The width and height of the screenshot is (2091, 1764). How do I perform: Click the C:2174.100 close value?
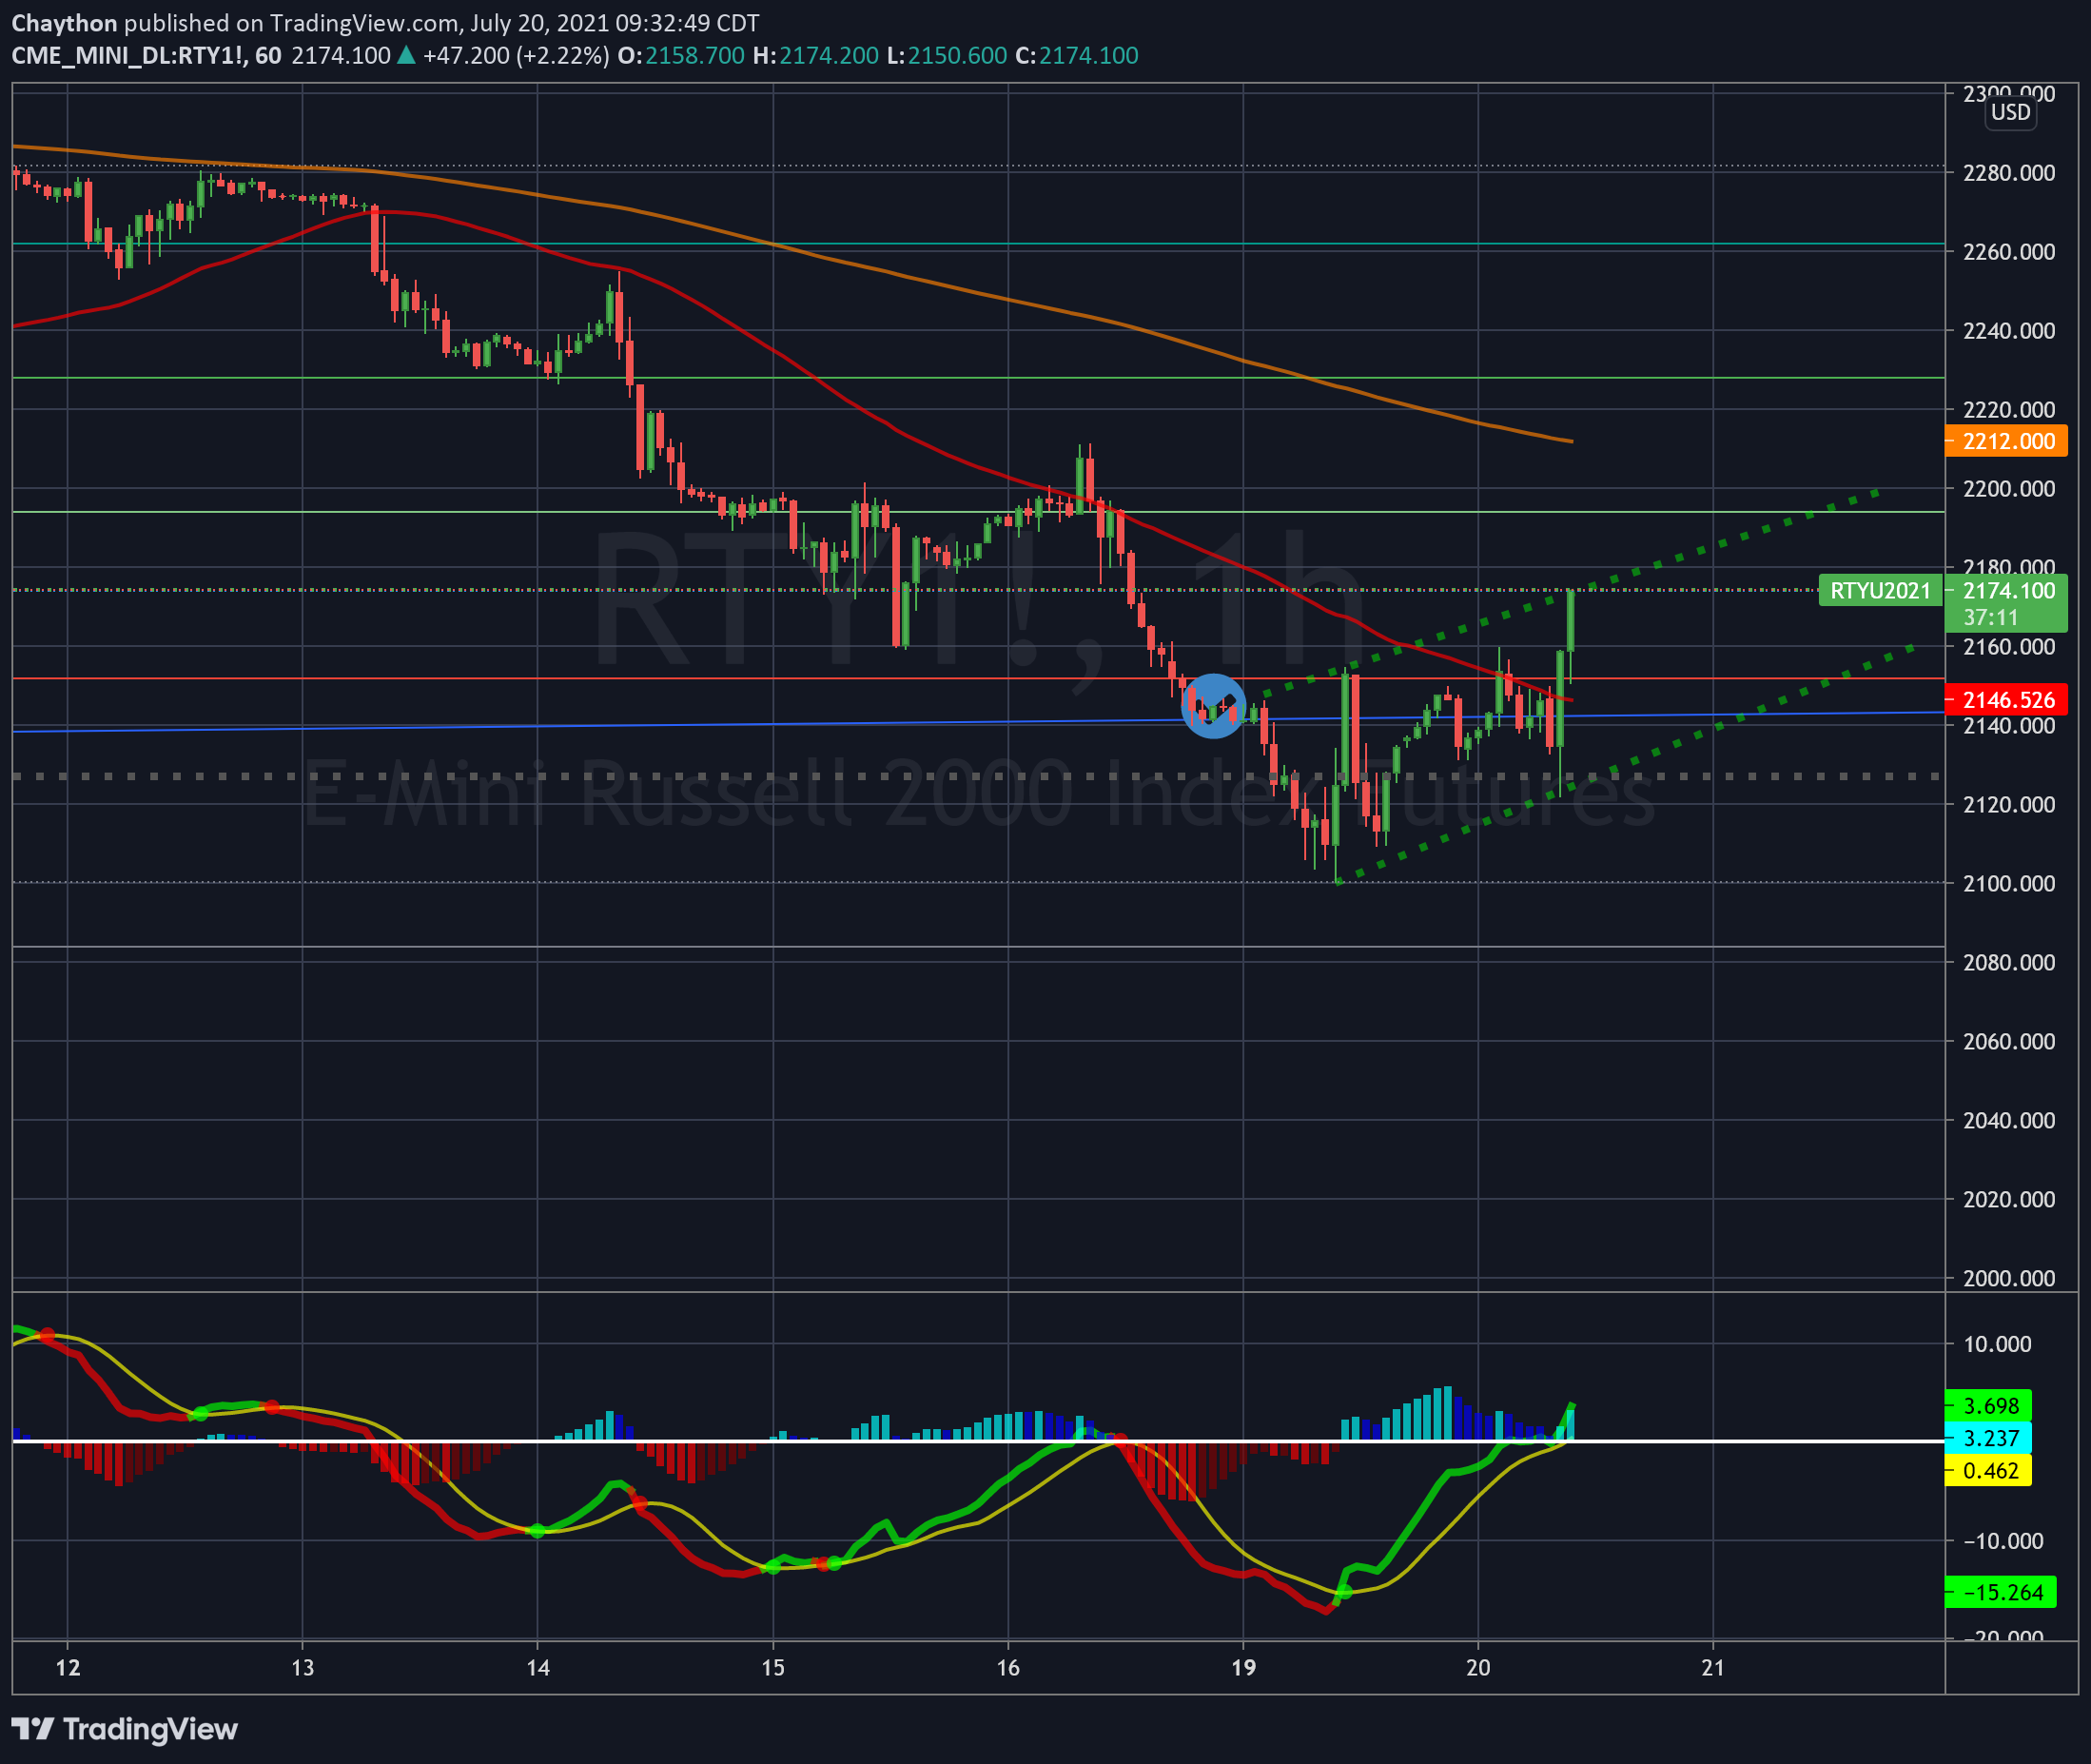pos(1077,56)
